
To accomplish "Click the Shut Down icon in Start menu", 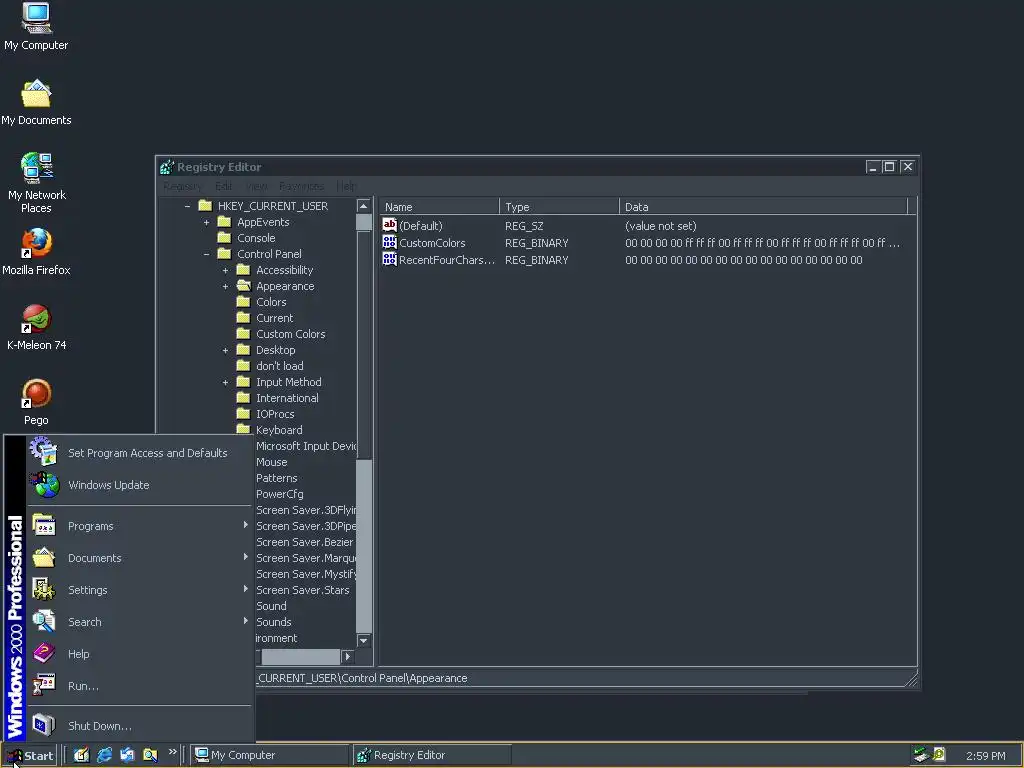I will [44, 725].
